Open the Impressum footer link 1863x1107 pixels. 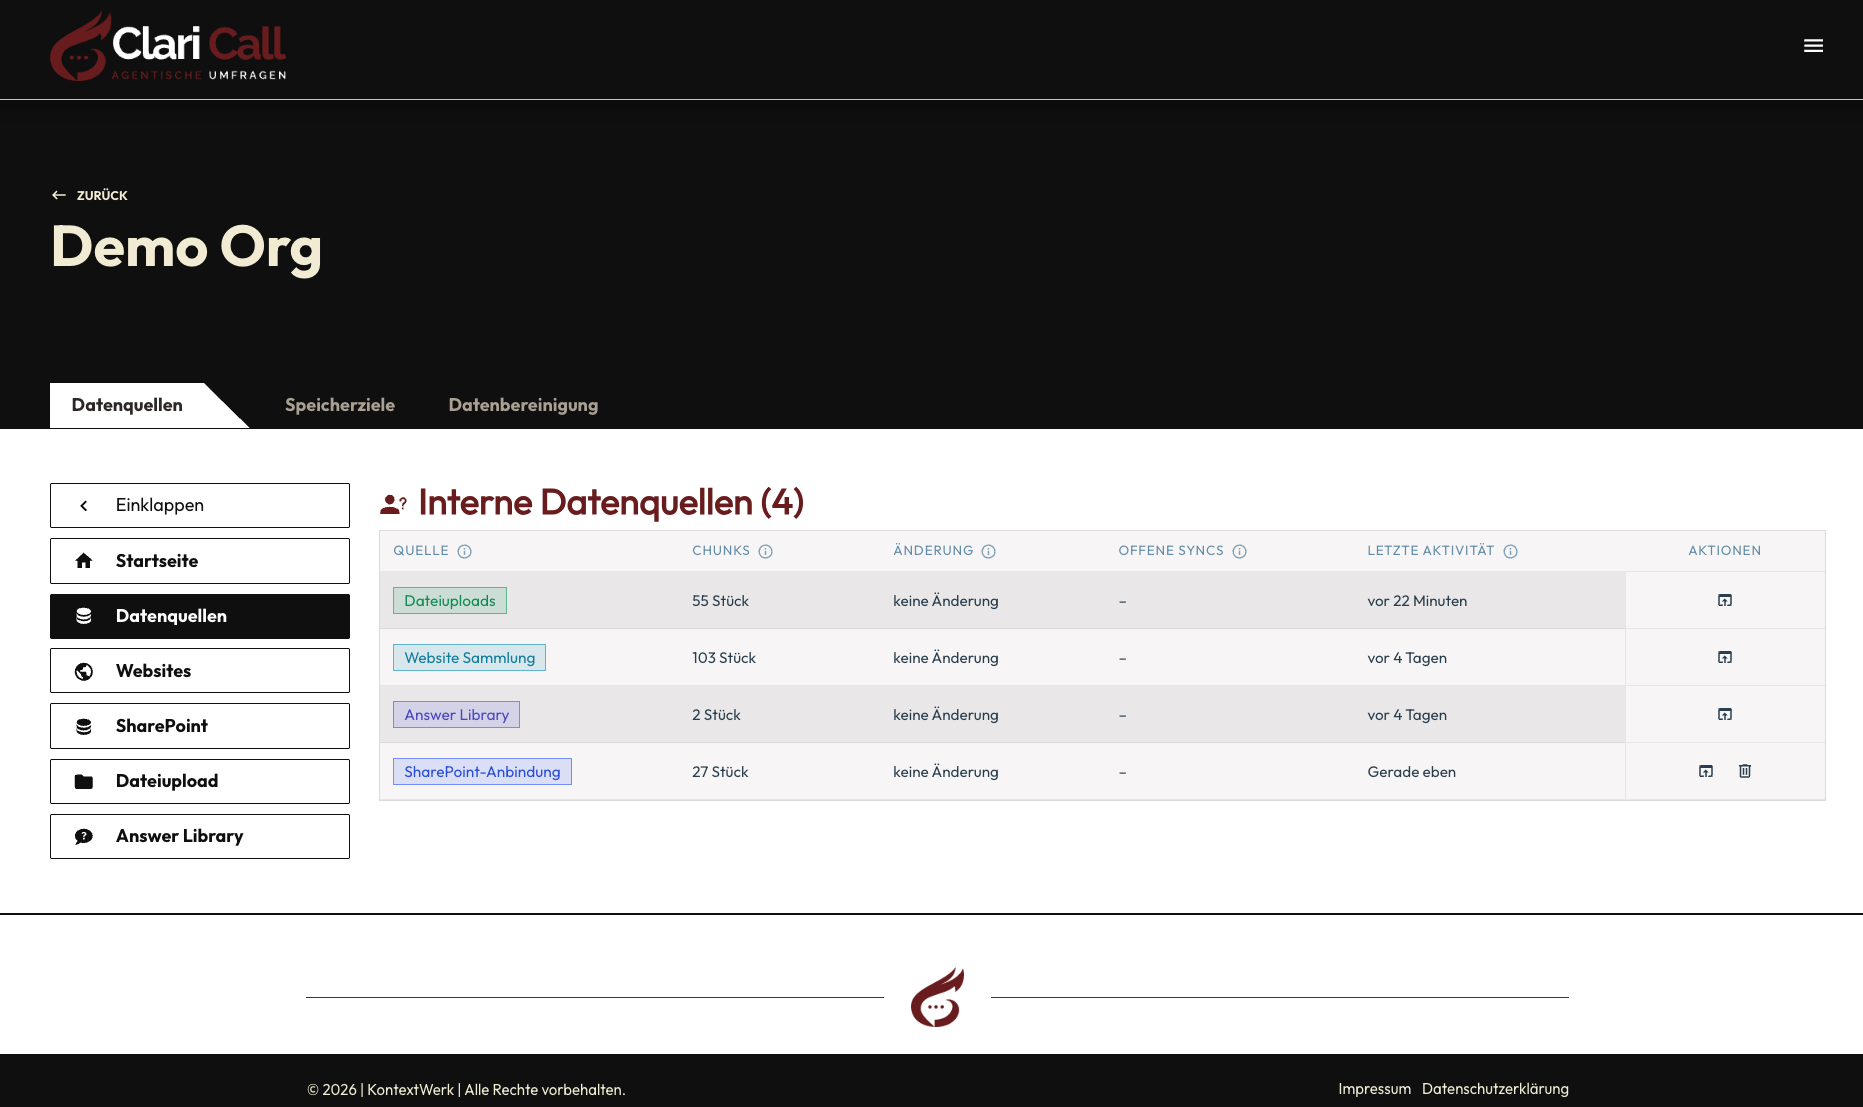coord(1374,1089)
